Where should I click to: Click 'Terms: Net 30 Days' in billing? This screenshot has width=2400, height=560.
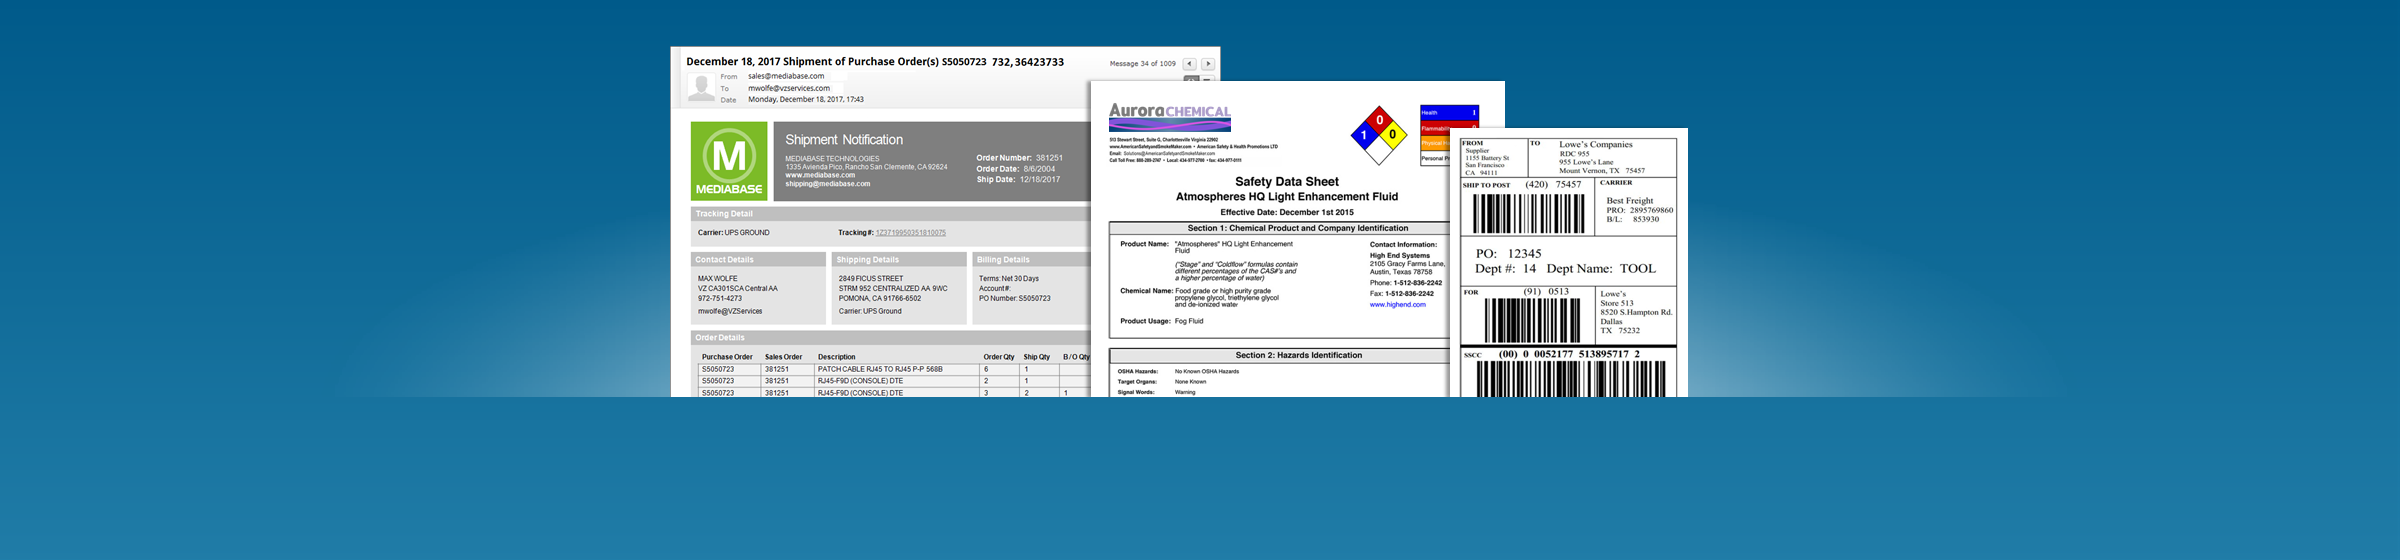1009,279
